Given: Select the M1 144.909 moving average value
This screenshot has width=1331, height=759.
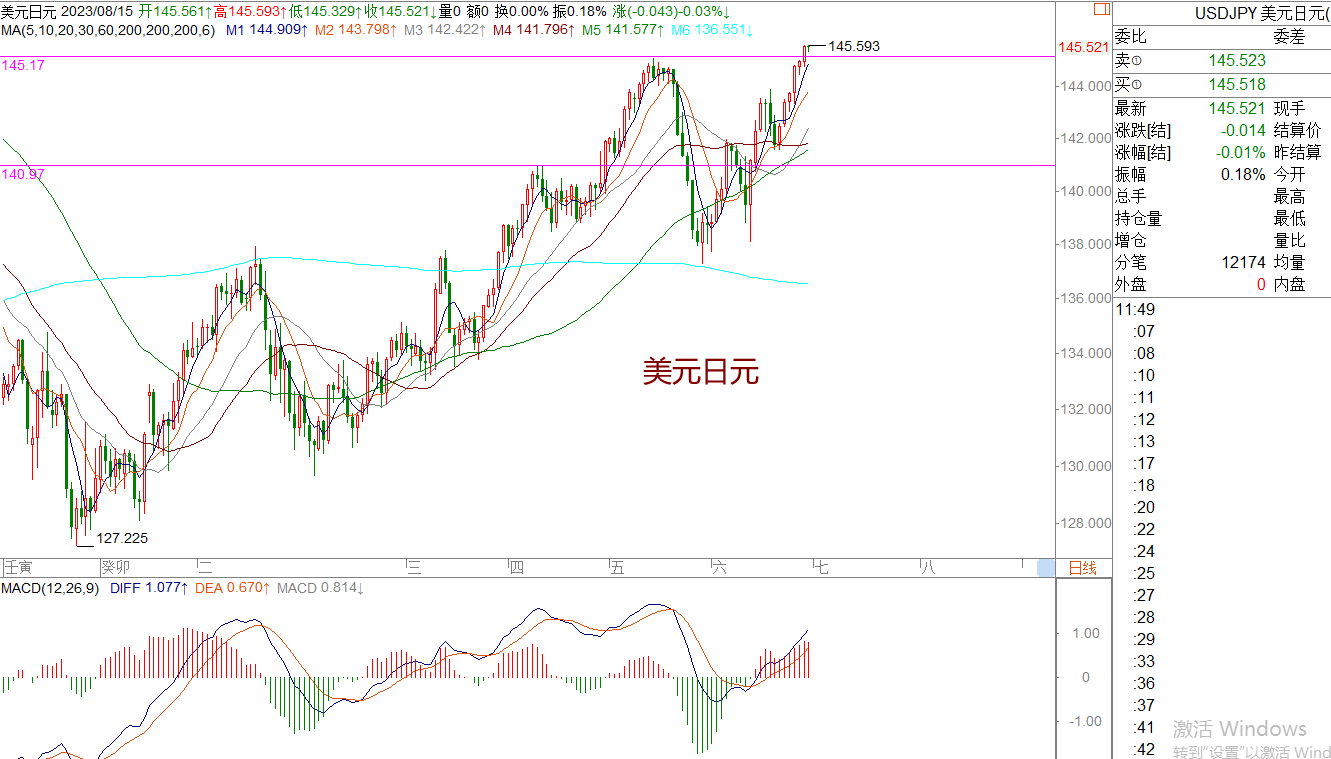Looking at the screenshot, I should pos(267,30).
